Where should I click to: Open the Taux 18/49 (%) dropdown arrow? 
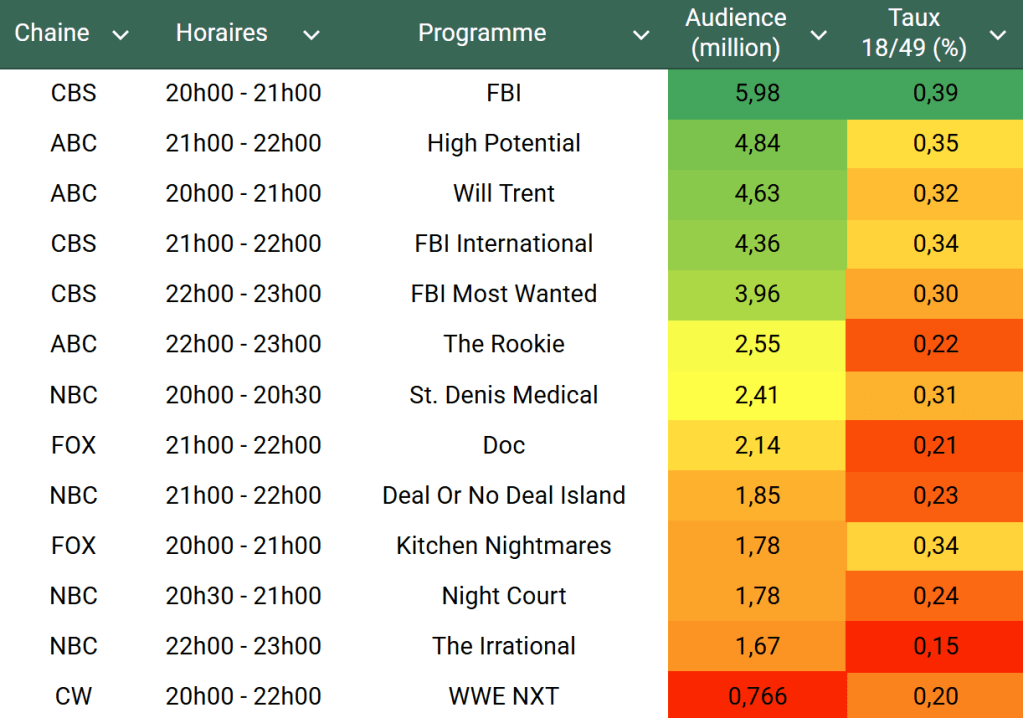point(997,35)
